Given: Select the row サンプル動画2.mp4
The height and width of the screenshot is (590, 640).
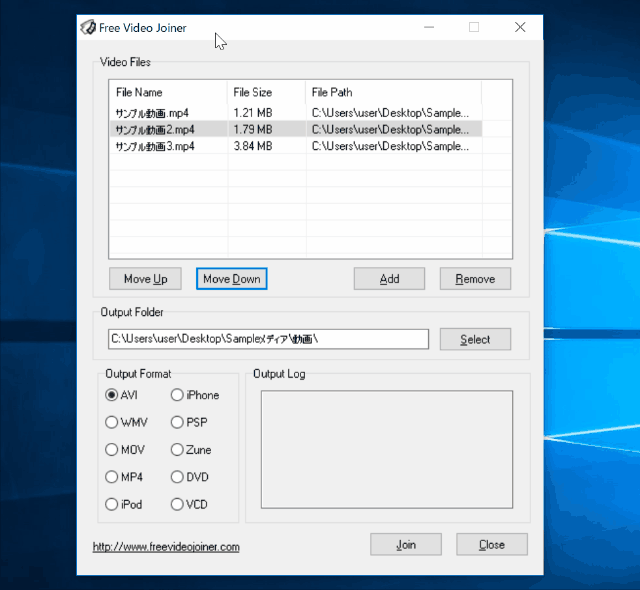Looking at the screenshot, I should pyautogui.click(x=296, y=129).
